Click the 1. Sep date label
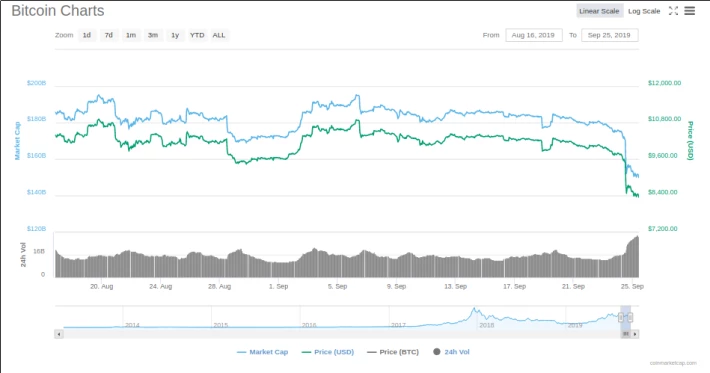Image resolution: width=710 pixels, height=373 pixels. coord(278,286)
